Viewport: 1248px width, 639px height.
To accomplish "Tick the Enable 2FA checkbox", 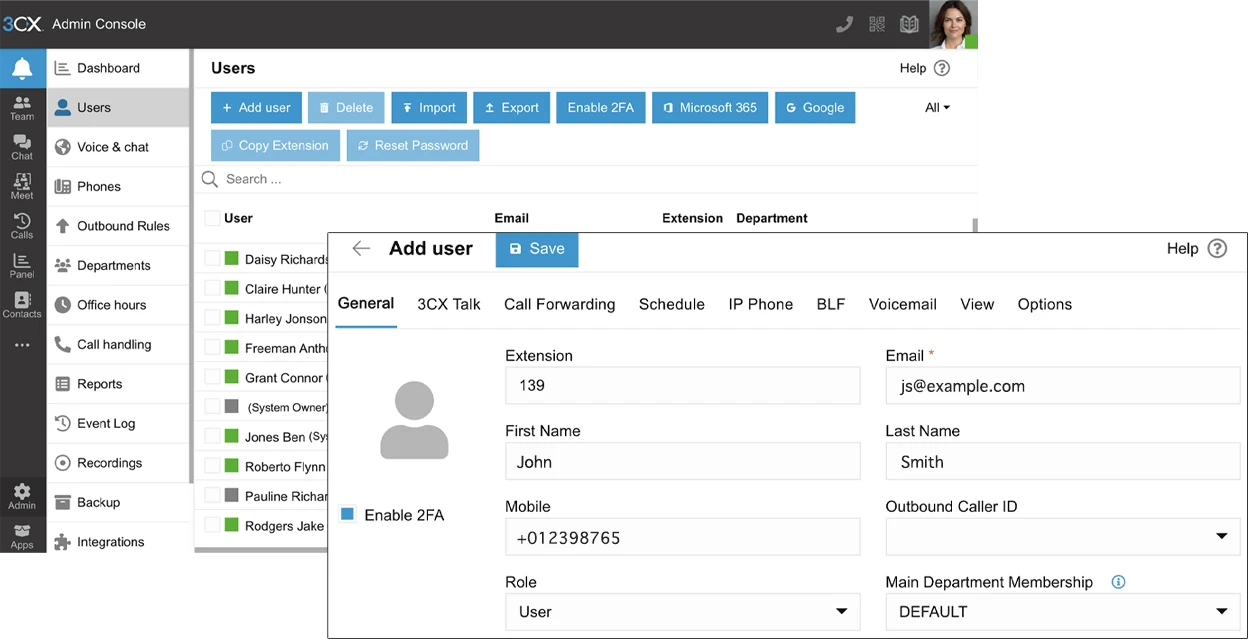I will [348, 515].
